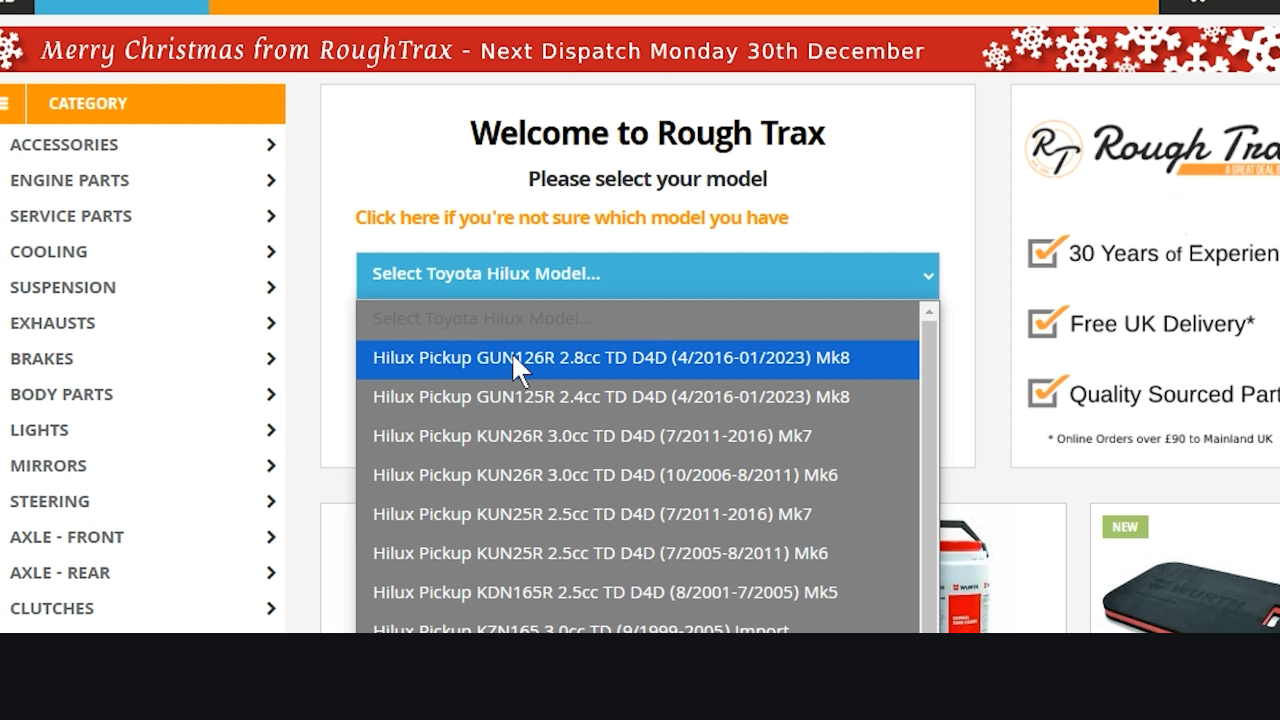Click the dropdown list scroll-up arrow
Image resolution: width=1280 pixels, height=720 pixels.
point(929,313)
